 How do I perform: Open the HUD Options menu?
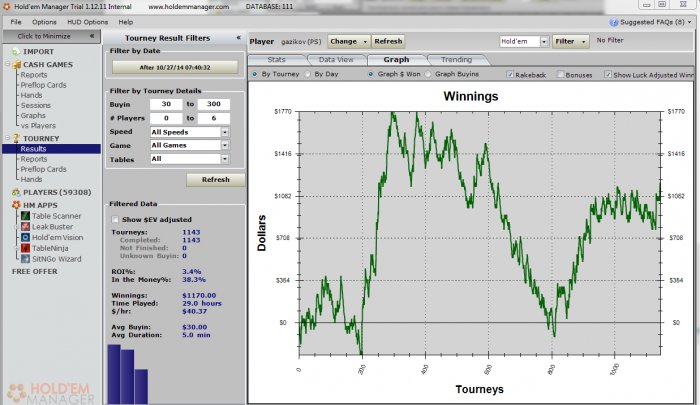[88, 22]
